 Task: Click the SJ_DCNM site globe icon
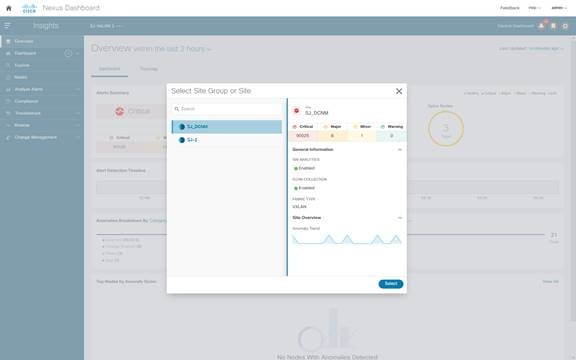pyautogui.click(x=181, y=126)
